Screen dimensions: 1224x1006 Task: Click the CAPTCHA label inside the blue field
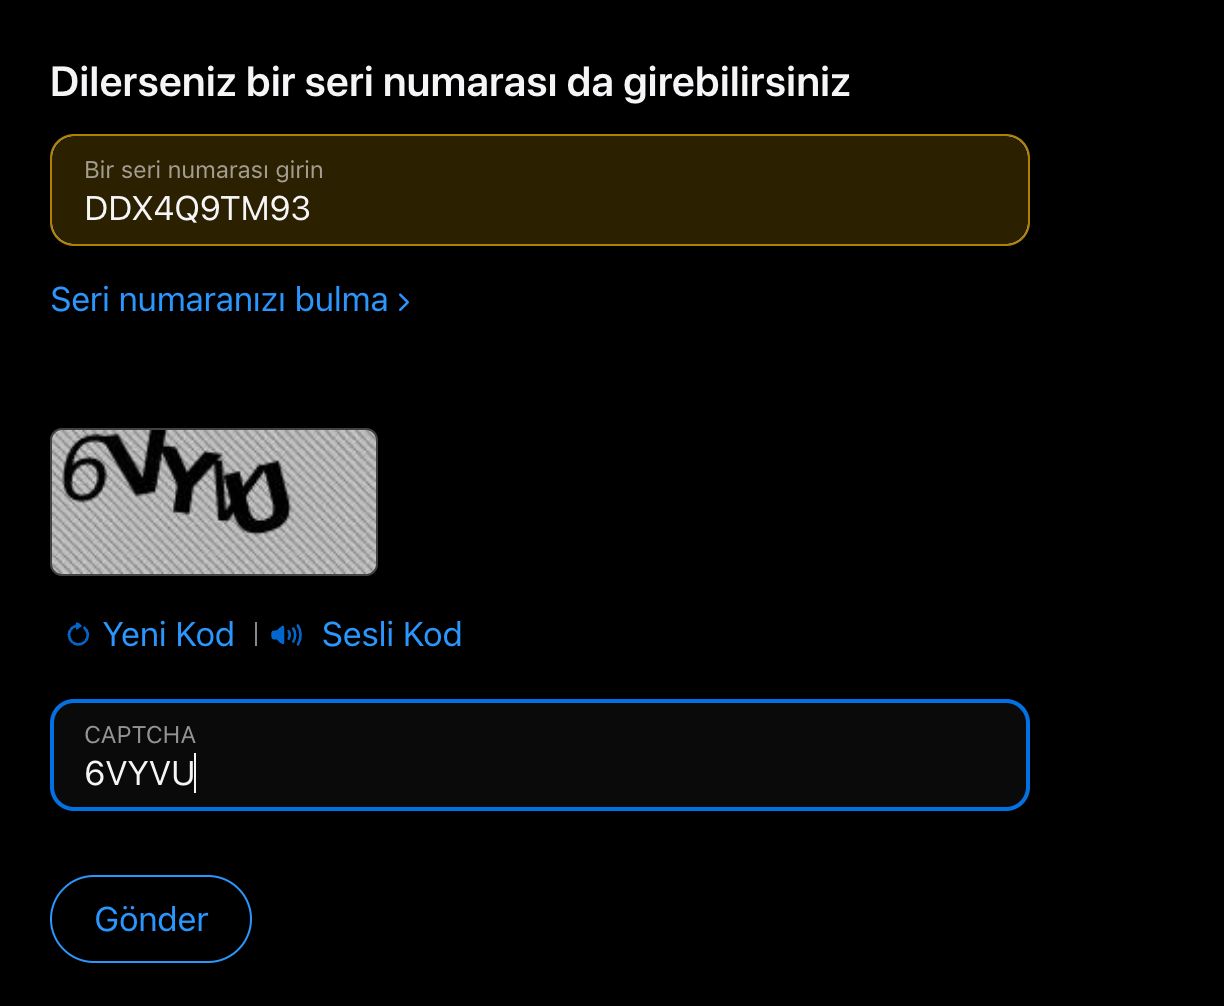pyautogui.click(x=140, y=735)
